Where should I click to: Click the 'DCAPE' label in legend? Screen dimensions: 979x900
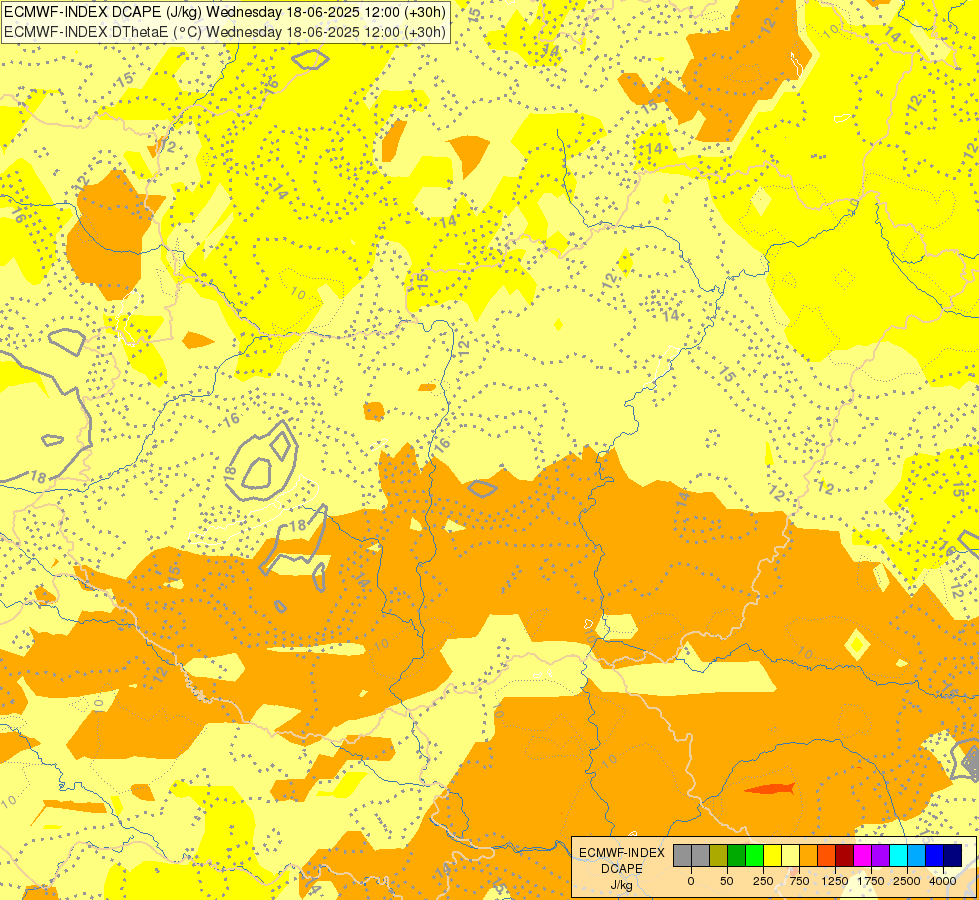[x=622, y=869]
